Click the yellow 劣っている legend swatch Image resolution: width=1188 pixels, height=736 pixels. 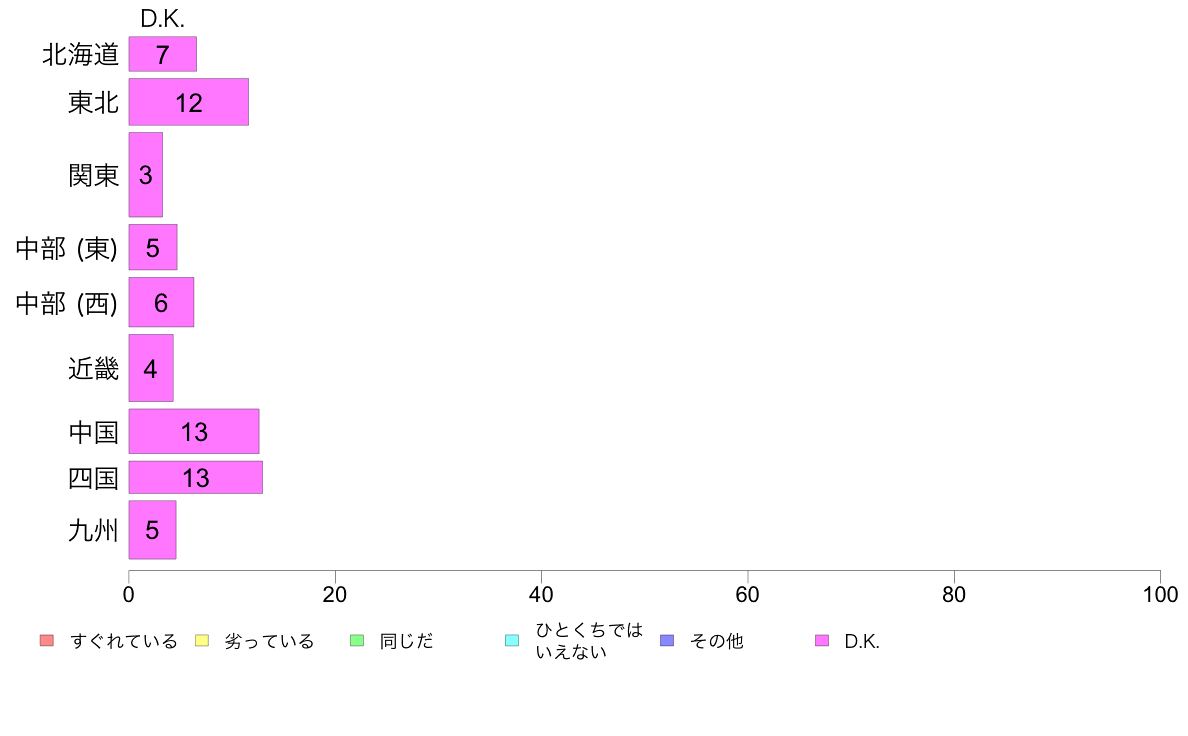tap(202, 640)
